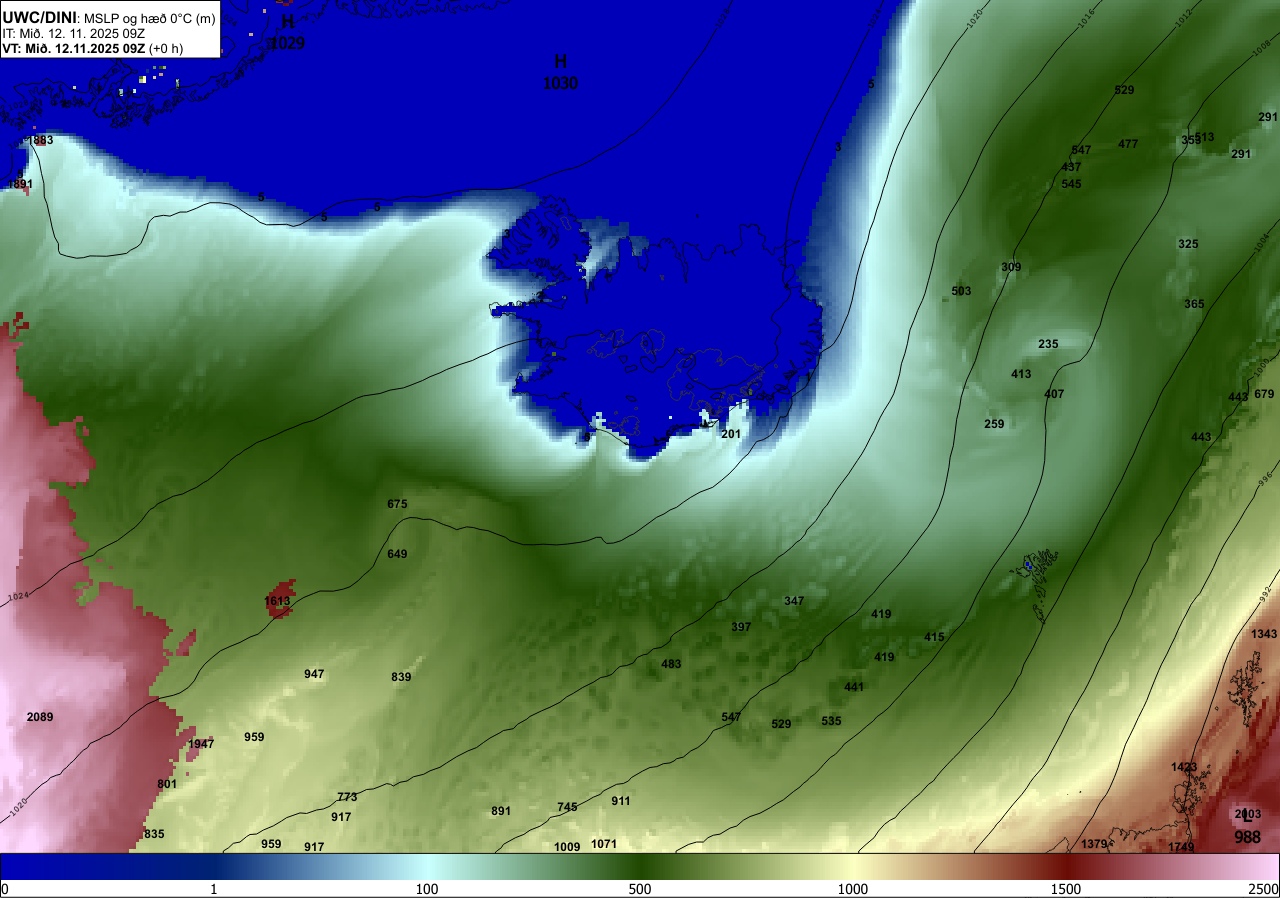Screen dimensions: 1280x898
Task: Select the 1009 value near bottom edge
Action: [567, 847]
